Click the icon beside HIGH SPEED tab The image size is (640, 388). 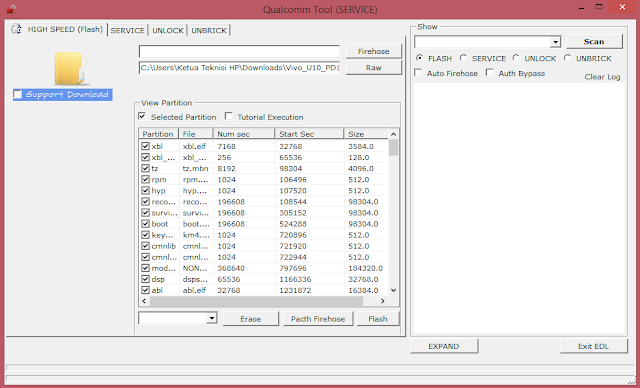(16, 29)
